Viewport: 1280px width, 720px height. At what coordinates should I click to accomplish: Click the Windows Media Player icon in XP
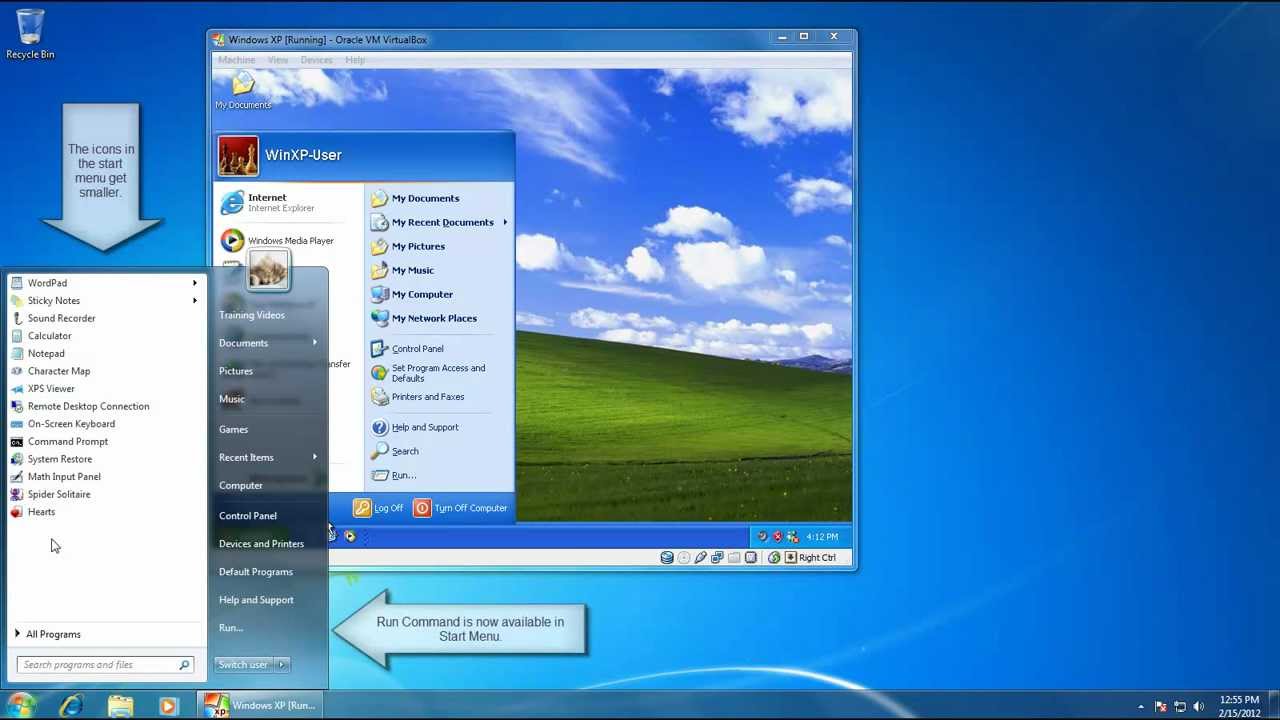click(x=232, y=240)
